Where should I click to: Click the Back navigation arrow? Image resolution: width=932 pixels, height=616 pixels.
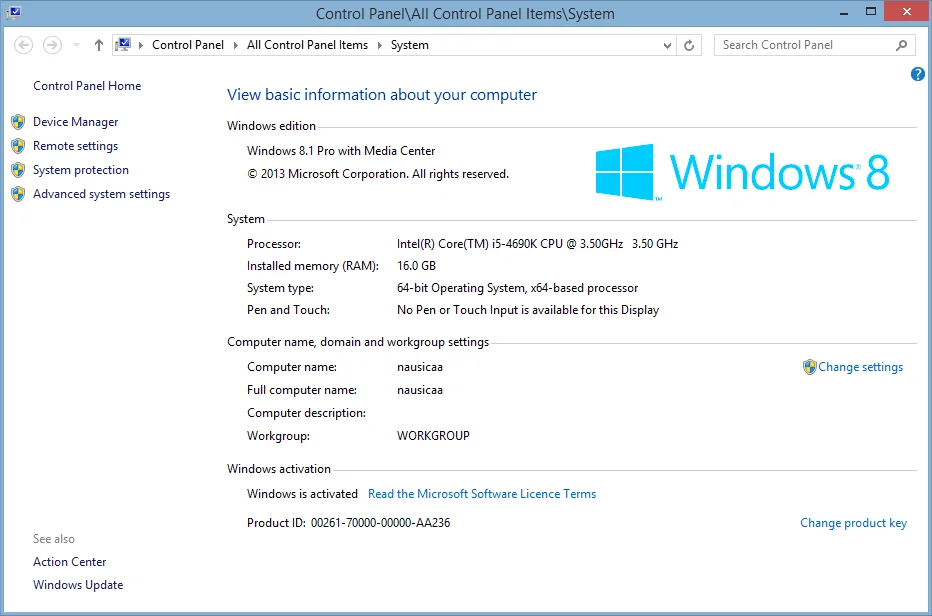click(24, 45)
